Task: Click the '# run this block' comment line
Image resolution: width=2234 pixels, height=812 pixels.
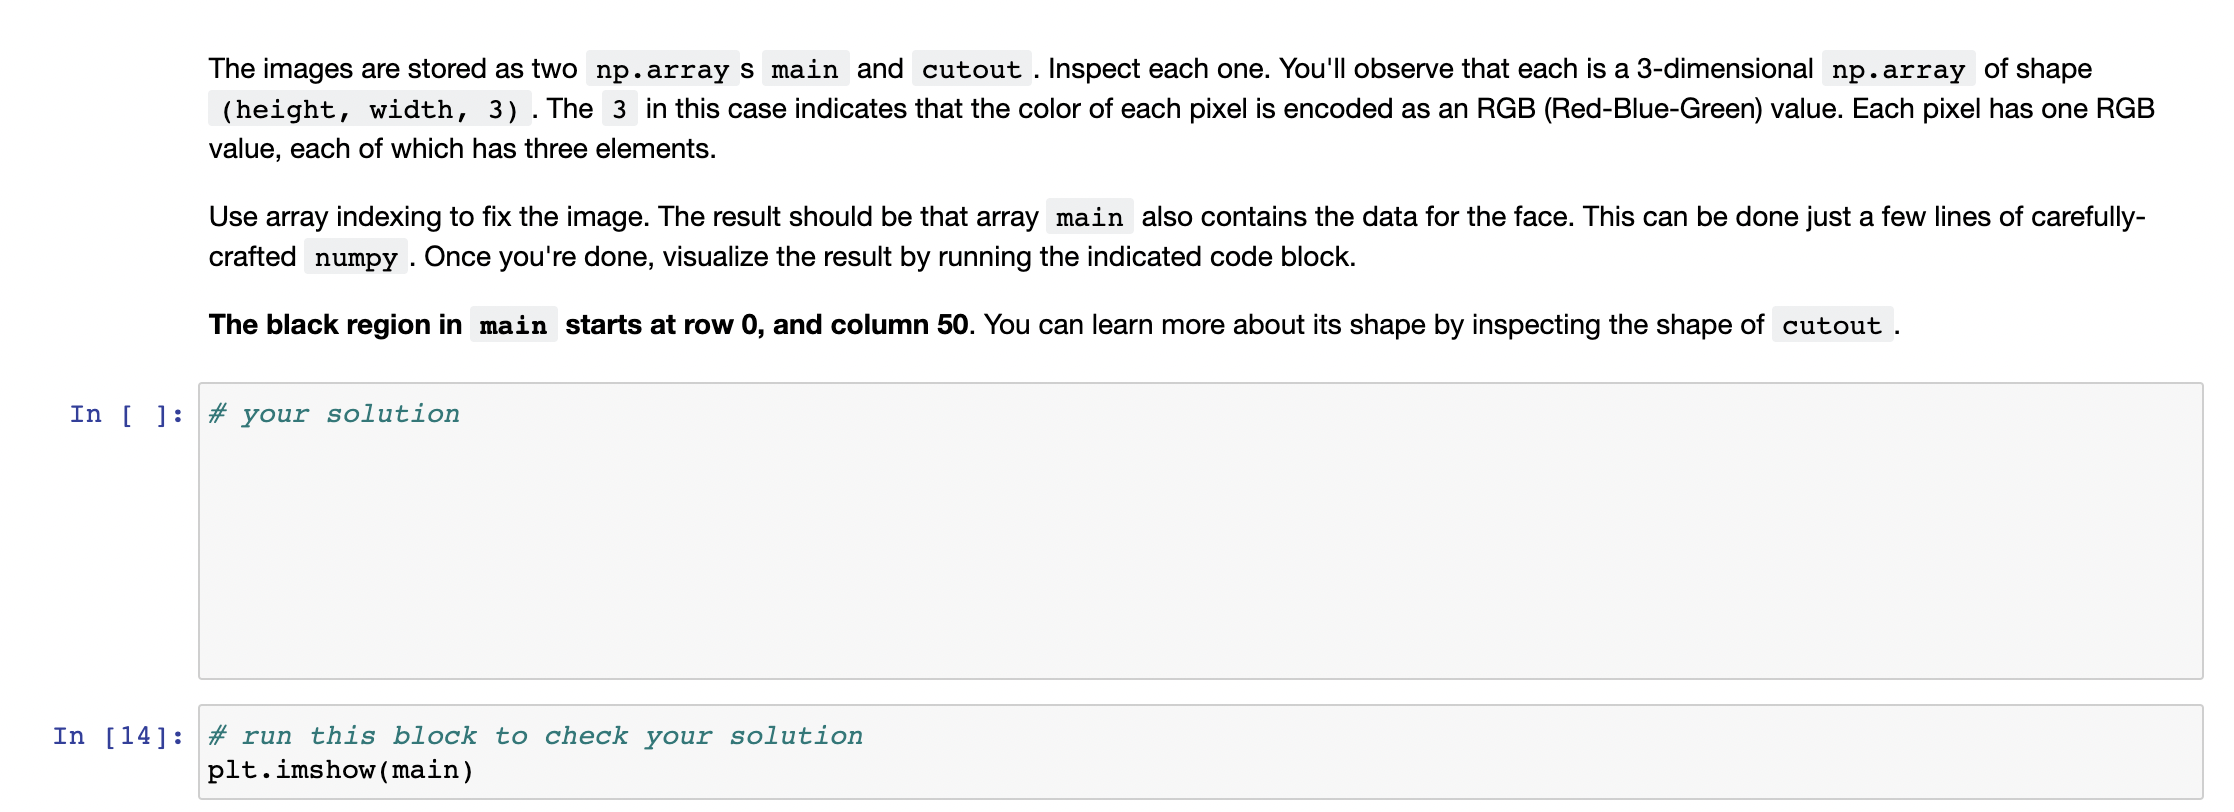Action: [x=535, y=736]
